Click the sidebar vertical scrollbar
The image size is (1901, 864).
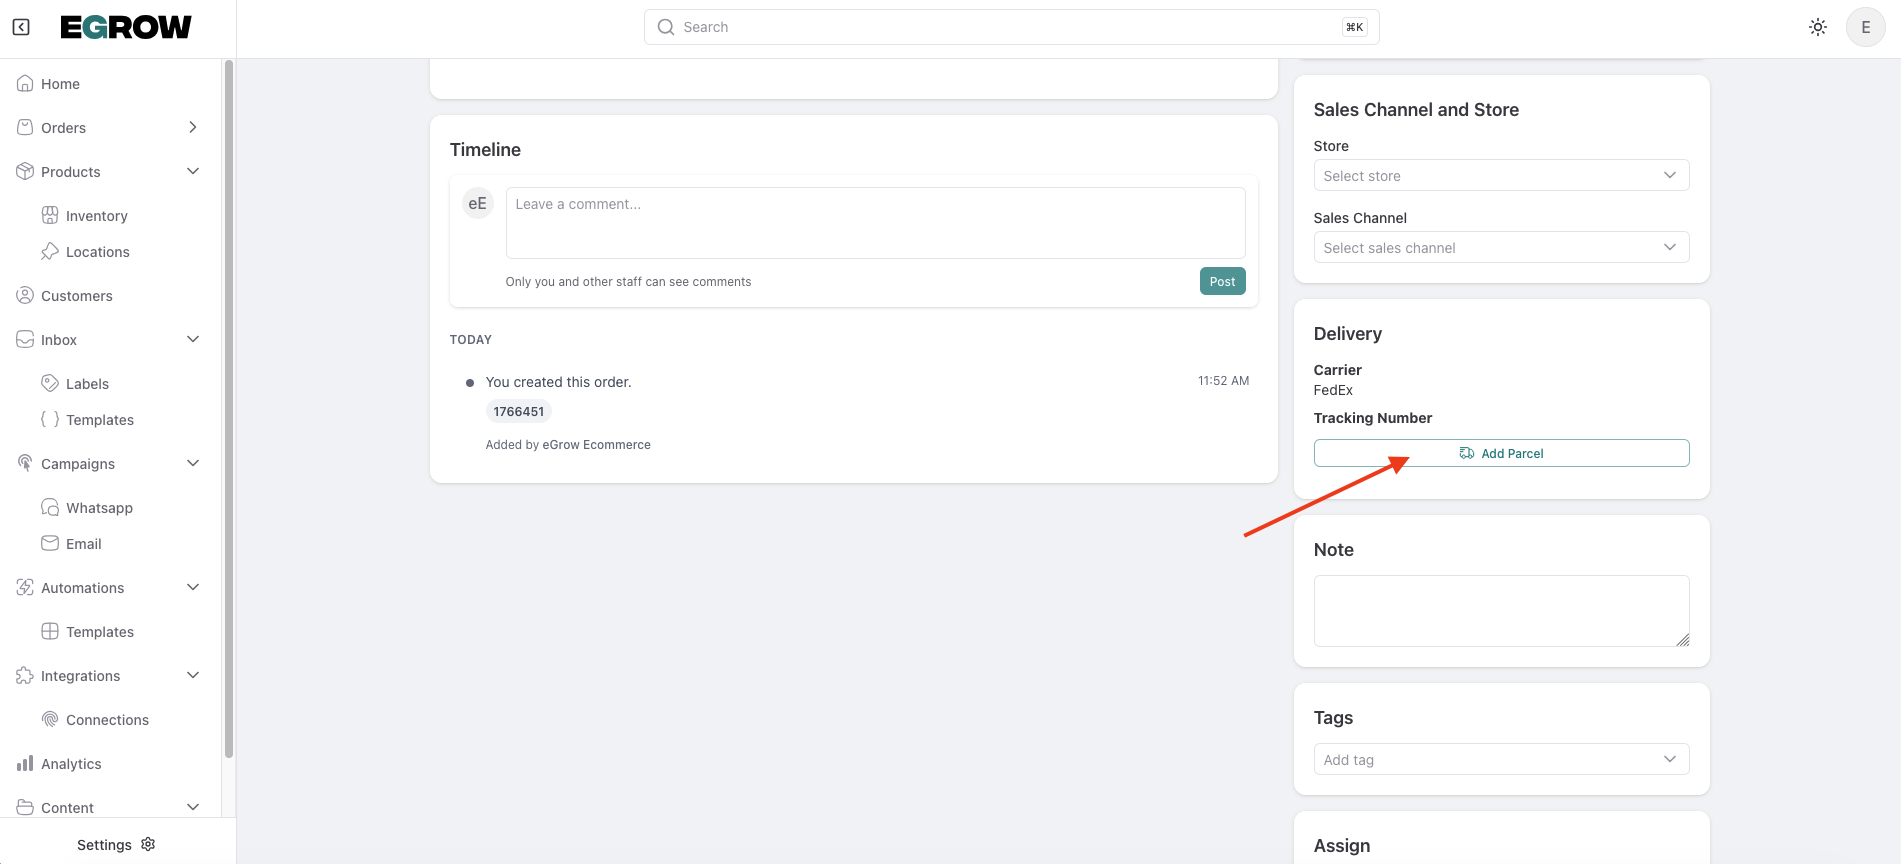tap(229, 400)
